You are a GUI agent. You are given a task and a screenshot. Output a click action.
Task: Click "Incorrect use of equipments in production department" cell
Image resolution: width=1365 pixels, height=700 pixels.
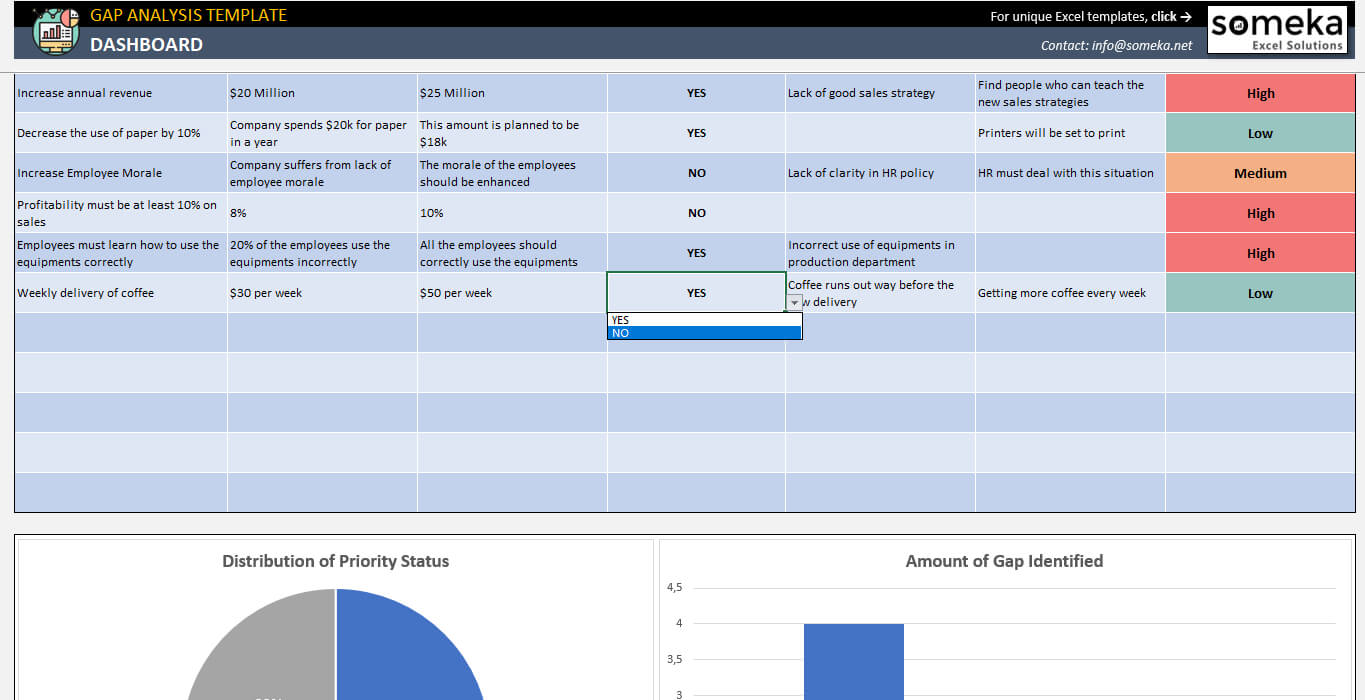pos(880,253)
